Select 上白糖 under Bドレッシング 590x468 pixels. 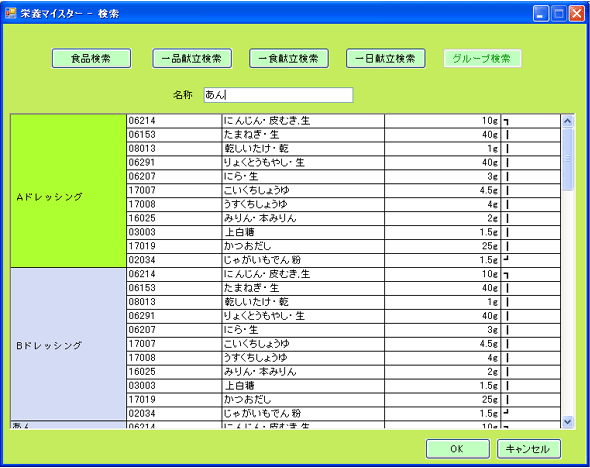[303, 386]
